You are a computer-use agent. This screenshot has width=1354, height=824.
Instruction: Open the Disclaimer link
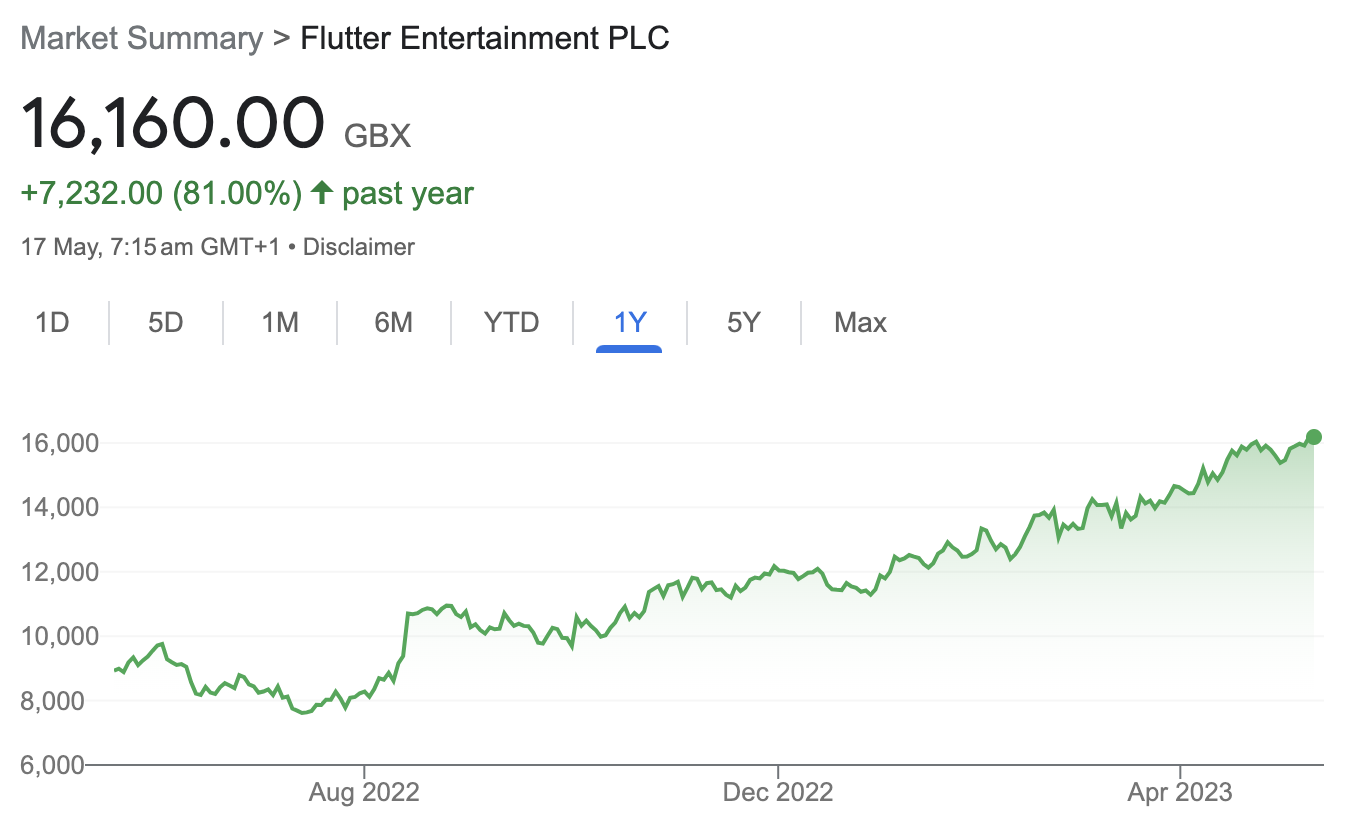pyautogui.click(x=358, y=247)
